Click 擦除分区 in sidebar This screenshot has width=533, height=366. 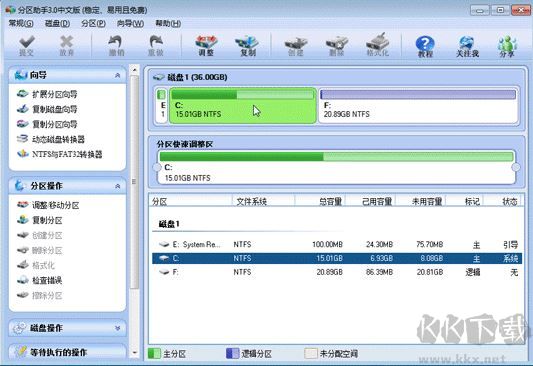click(40, 296)
